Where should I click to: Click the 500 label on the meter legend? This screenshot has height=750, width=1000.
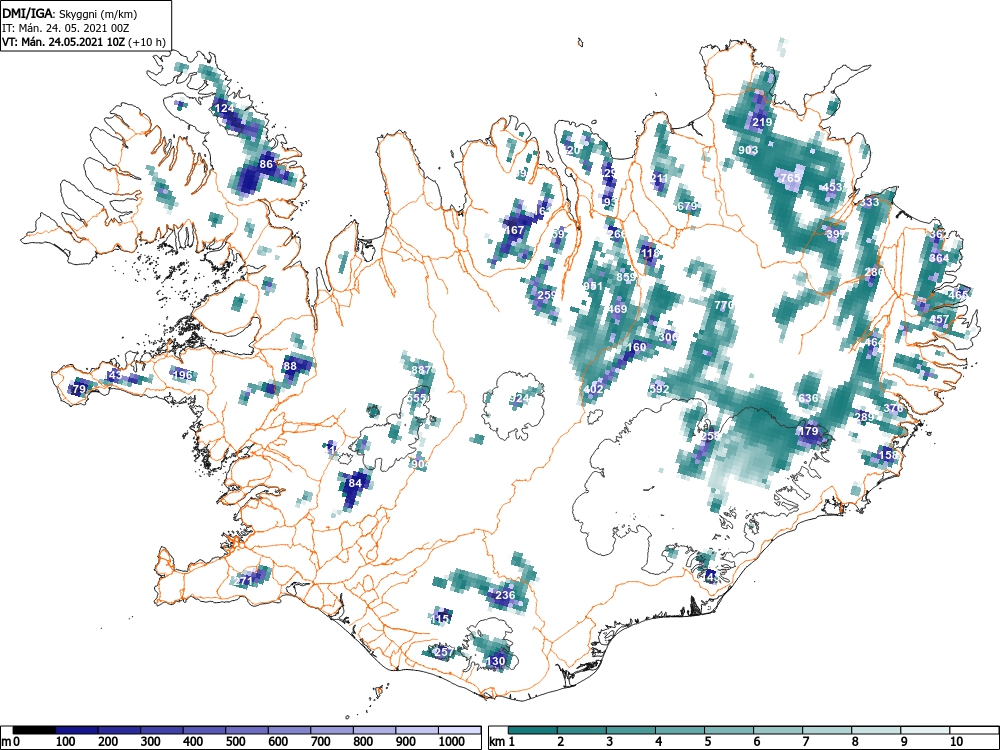(x=235, y=742)
